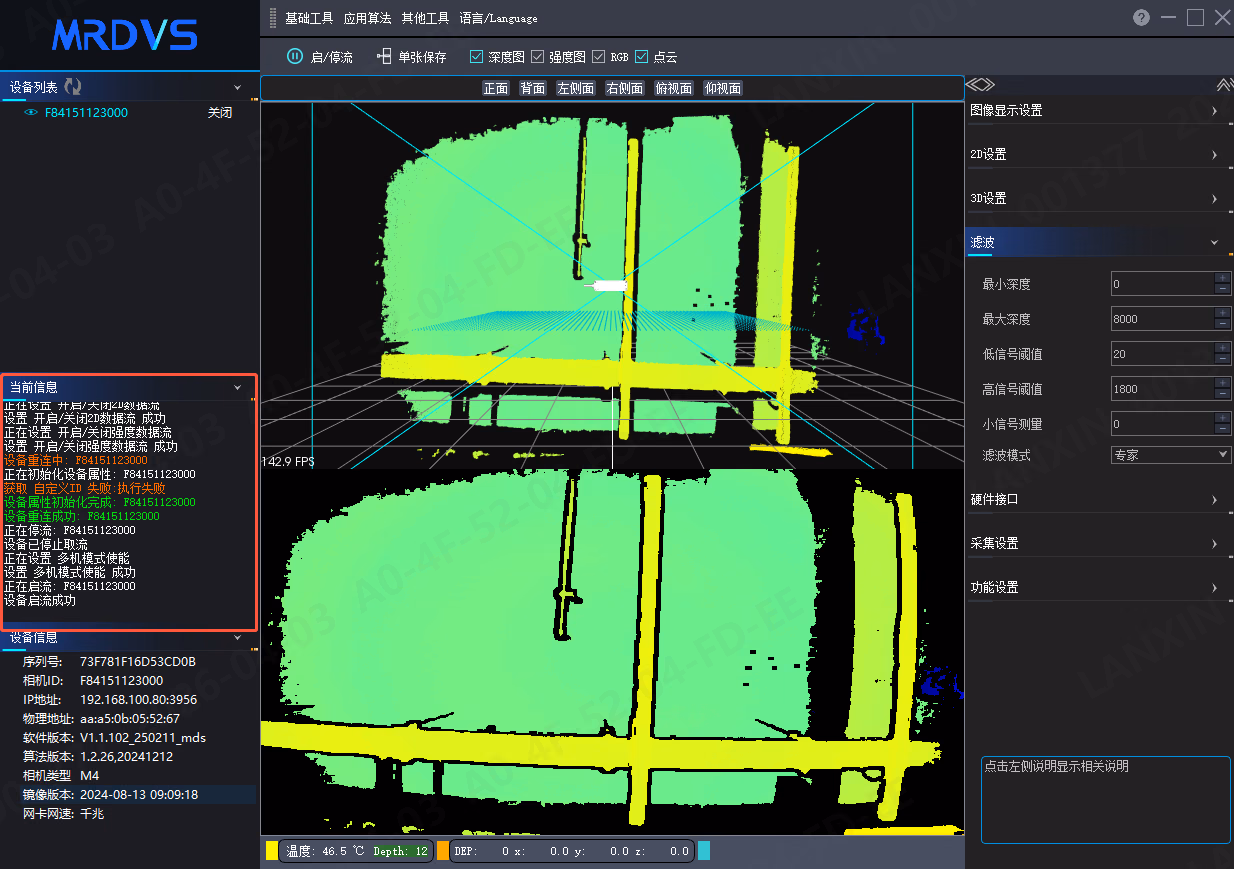1234x869 pixels.
Task: Toggle the 强度图 checkbox
Action: coord(537,57)
